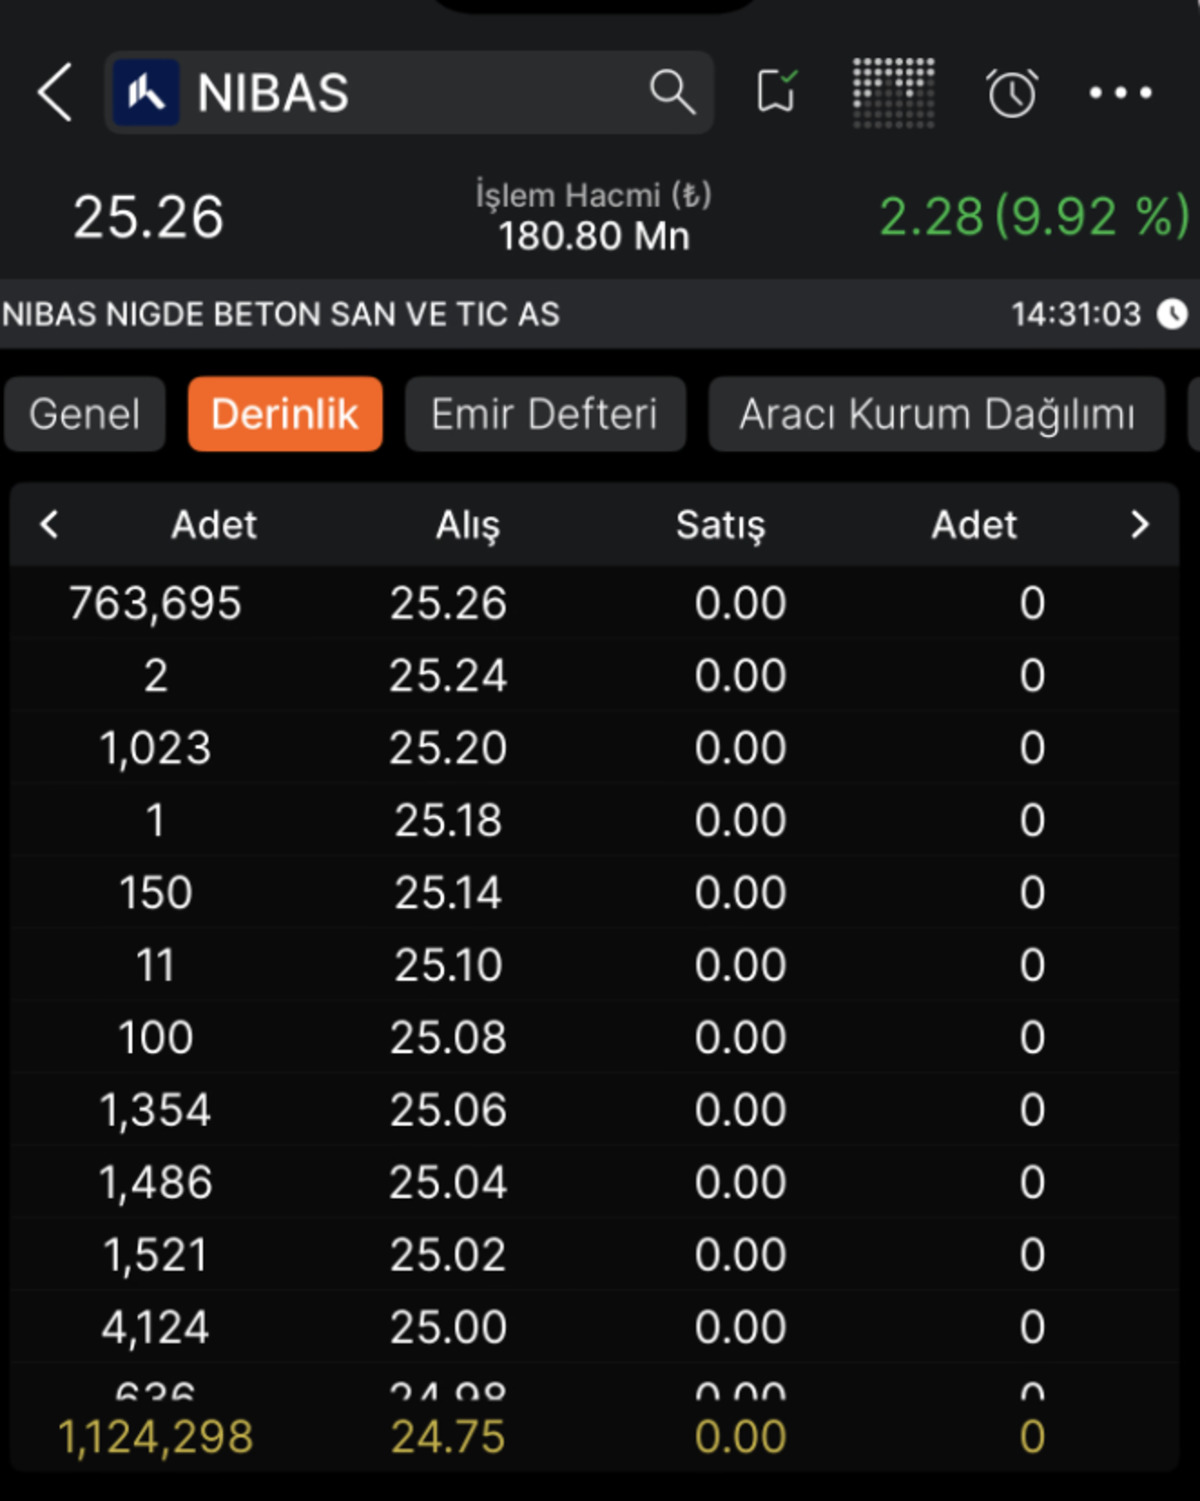Tap the İşlem Hacmi 180.80 Mn value

[x=594, y=237]
